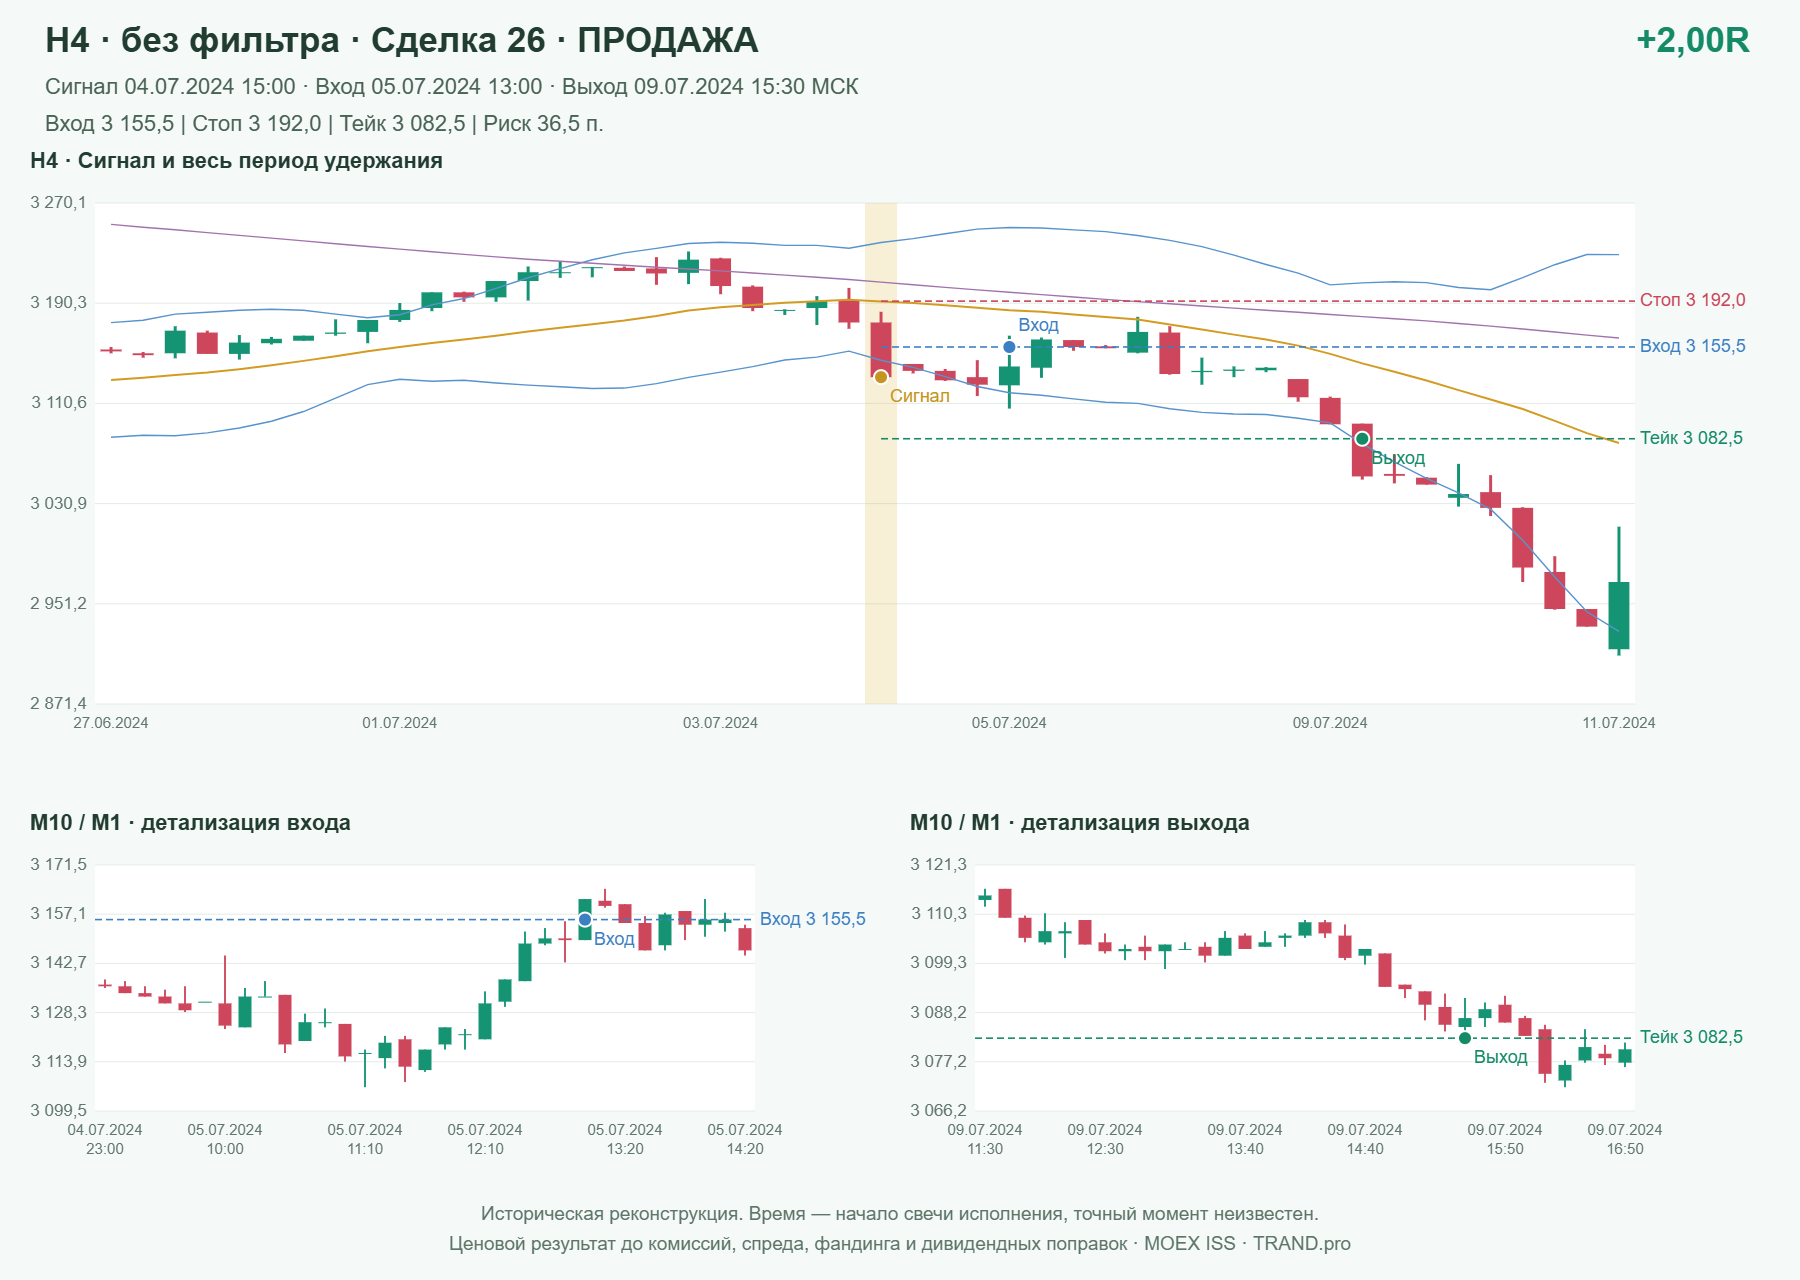Click the Историческая реконструкция footer note
The width and height of the screenshot is (1800, 1280).
[x=900, y=1214]
